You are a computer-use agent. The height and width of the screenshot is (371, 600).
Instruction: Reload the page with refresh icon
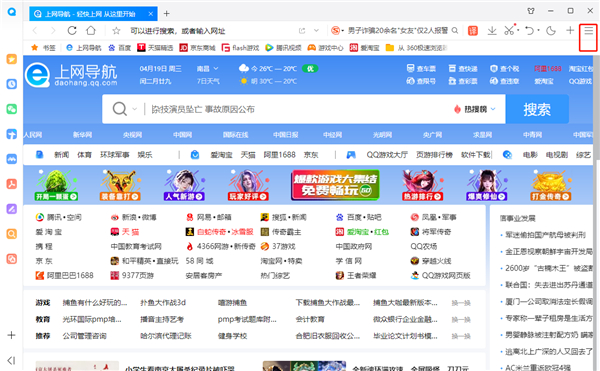click(72, 30)
